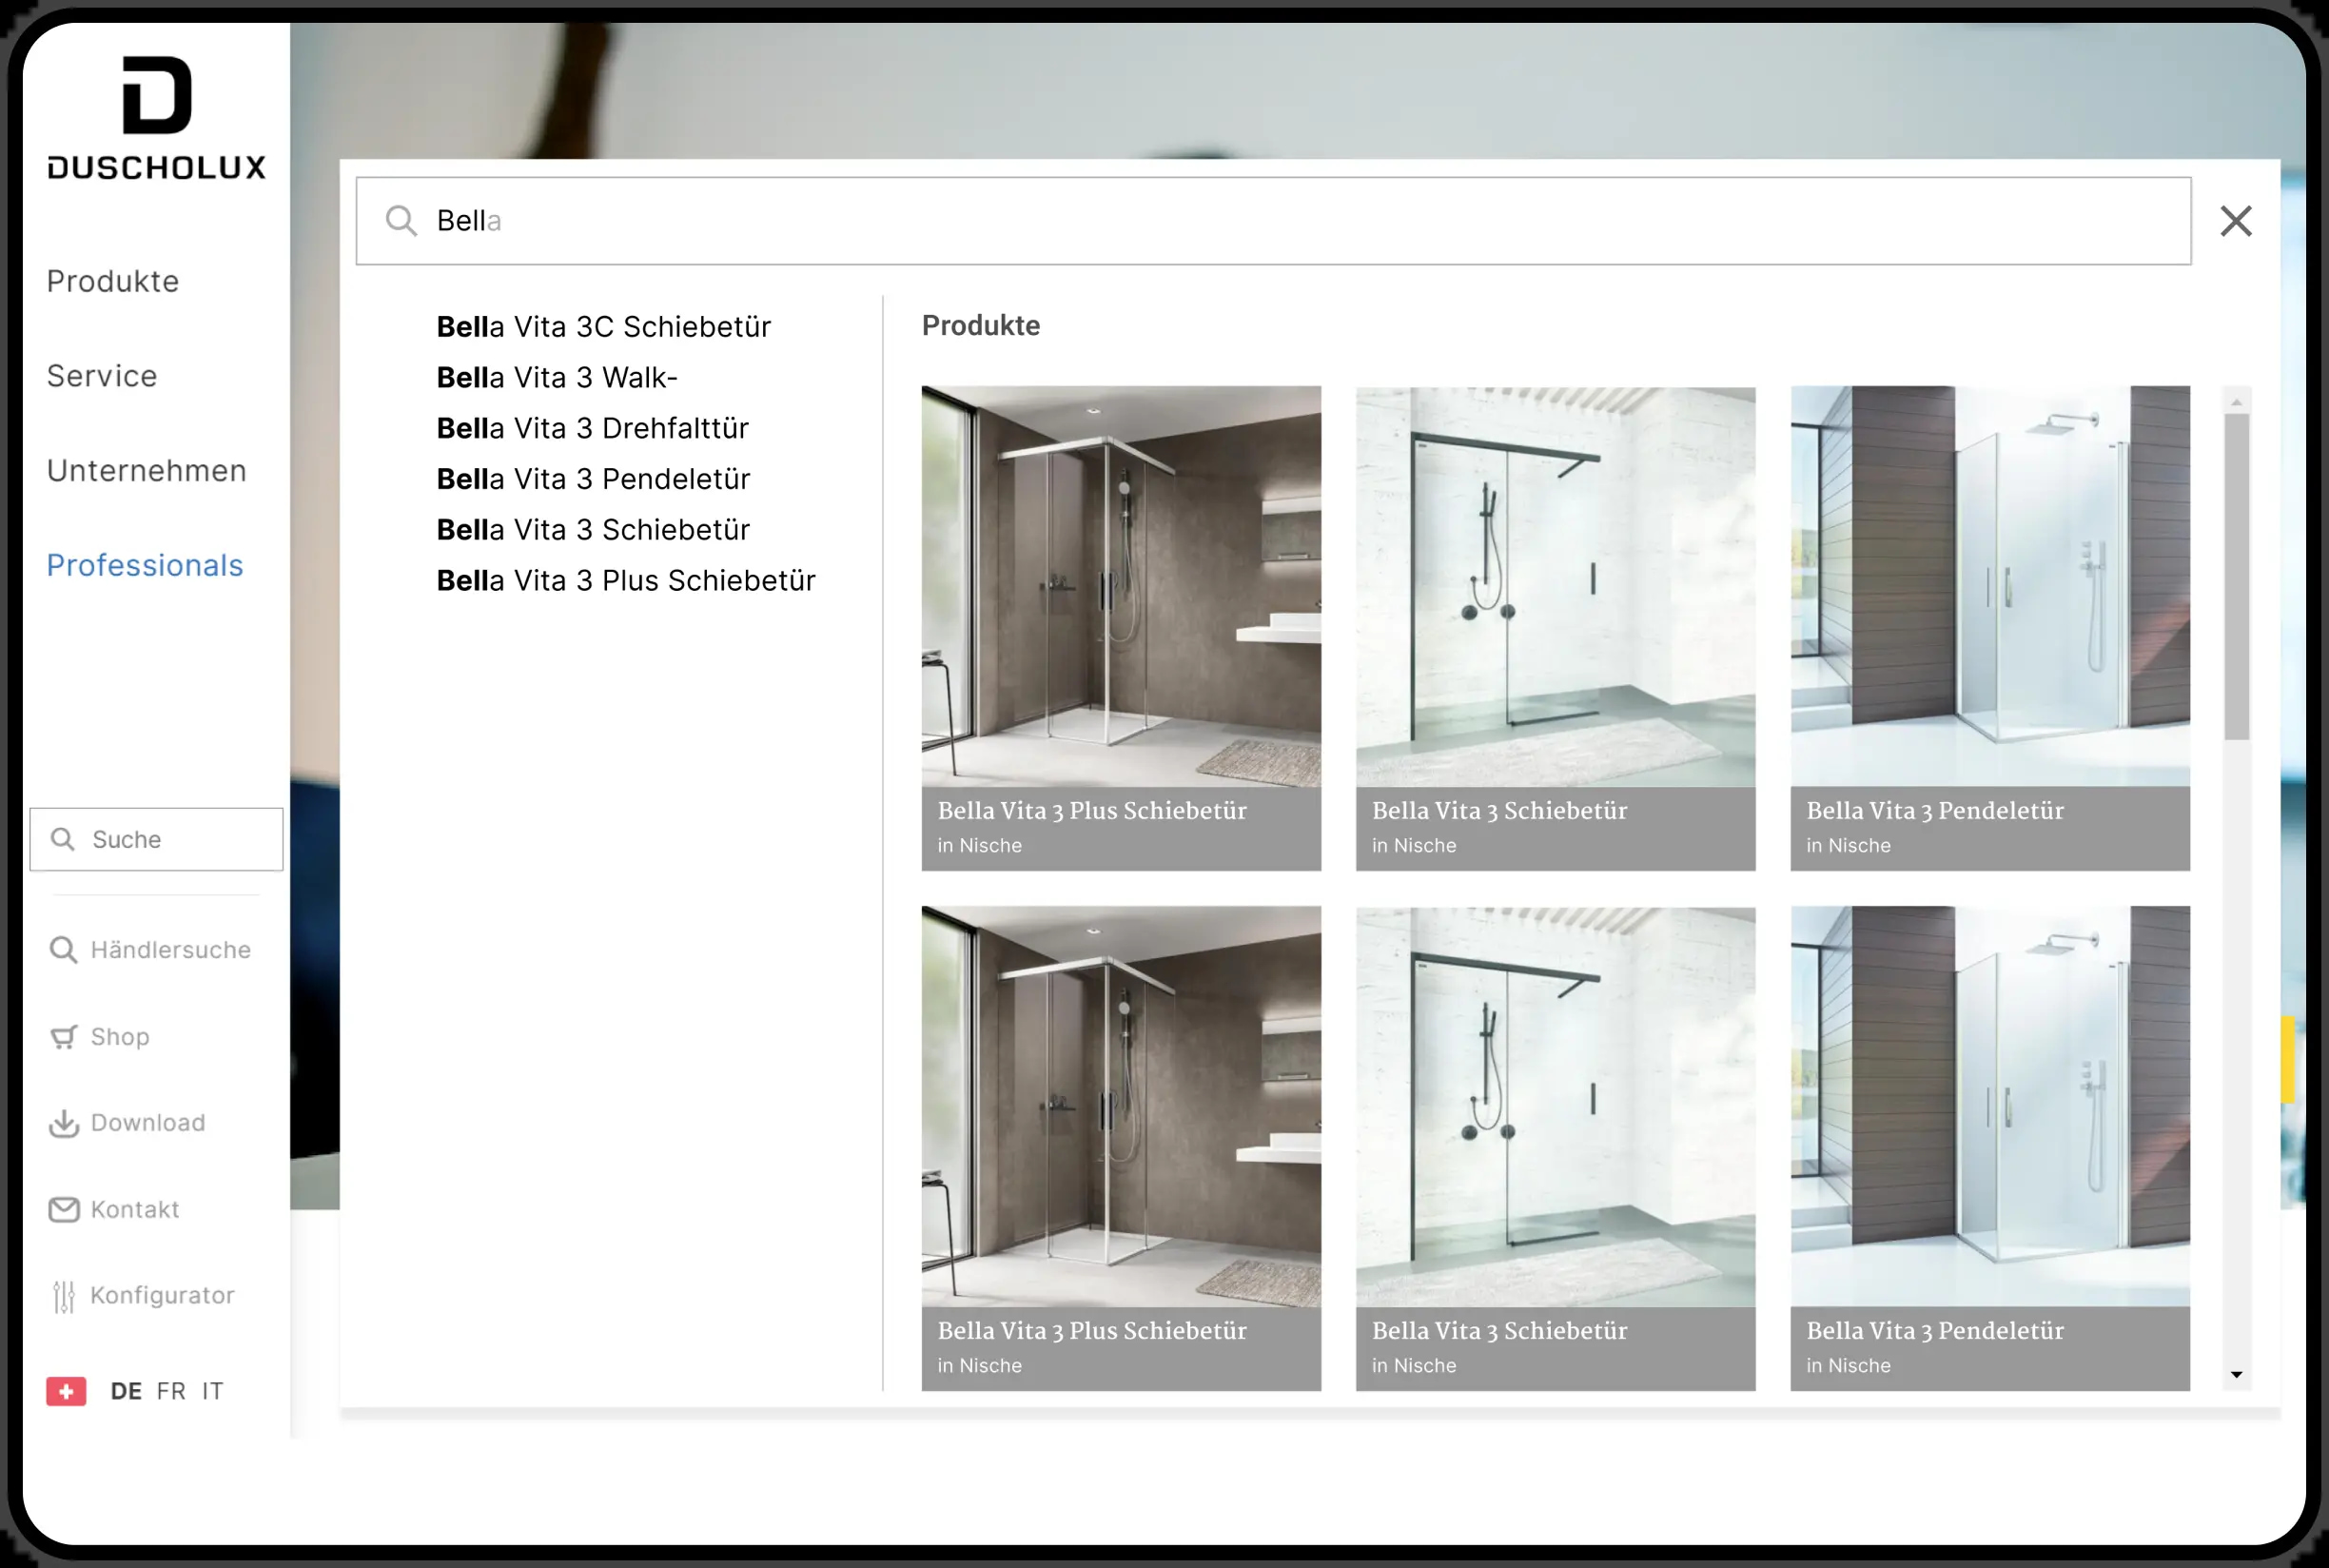The width and height of the screenshot is (2329, 1568).
Task: Open the Shop cart icon
Action: tap(63, 1037)
